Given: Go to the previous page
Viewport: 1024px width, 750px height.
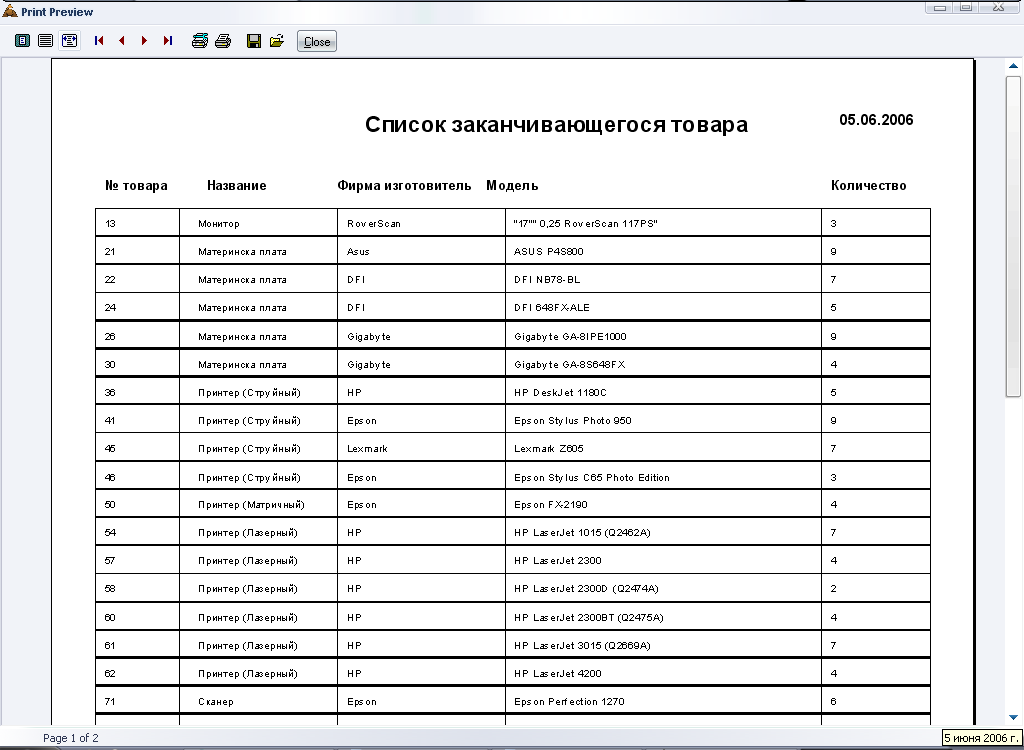Looking at the screenshot, I should coord(121,41).
